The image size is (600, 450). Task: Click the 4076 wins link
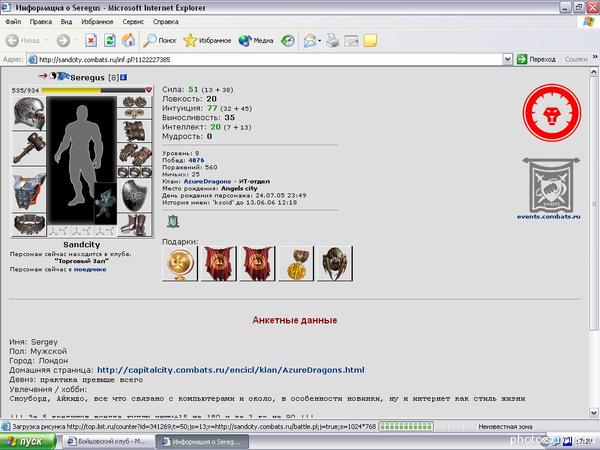(x=196, y=160)
